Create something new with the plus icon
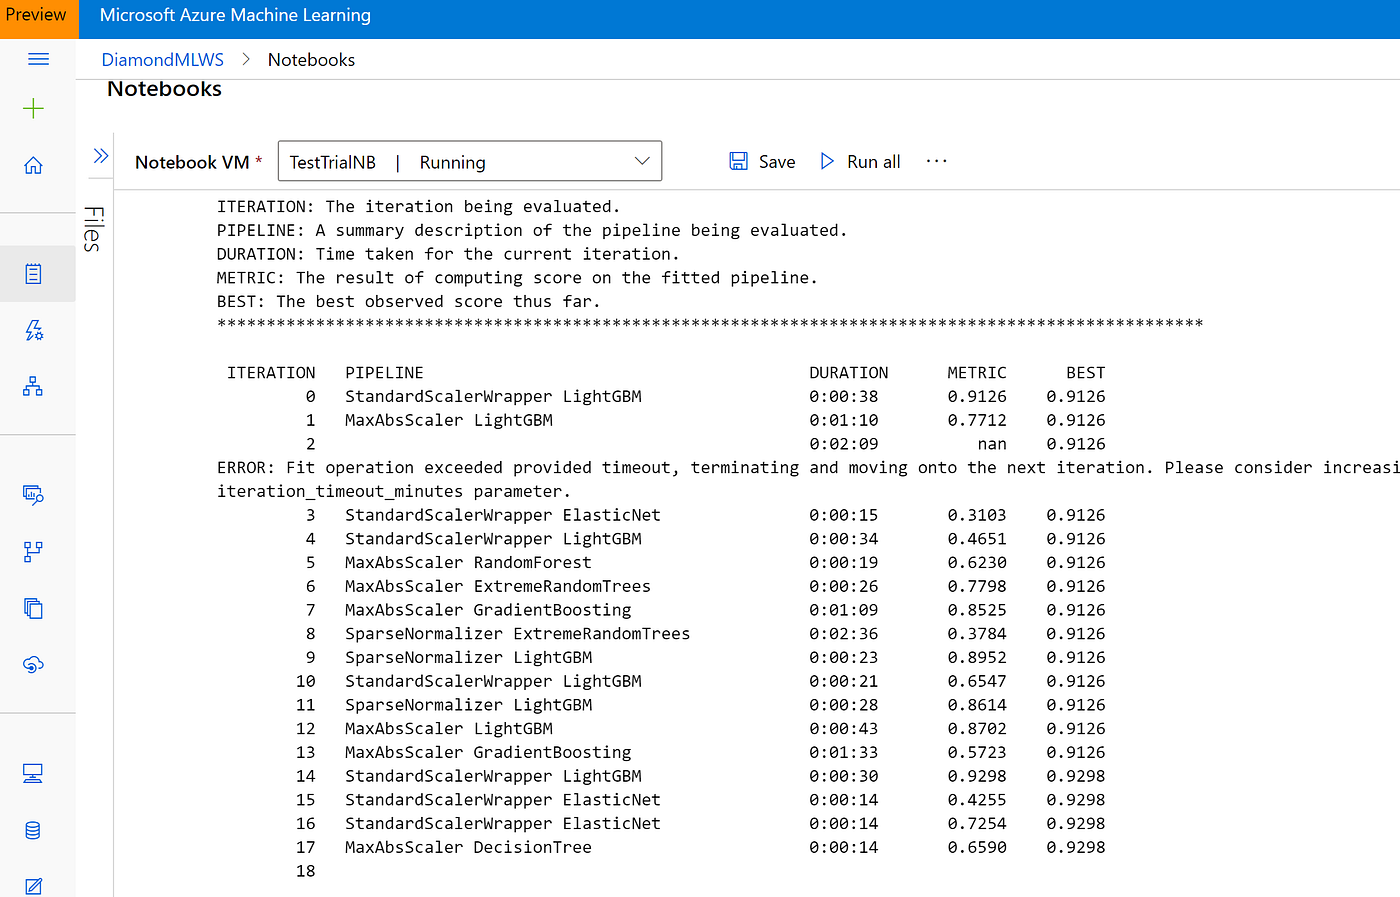 point(33,108)
